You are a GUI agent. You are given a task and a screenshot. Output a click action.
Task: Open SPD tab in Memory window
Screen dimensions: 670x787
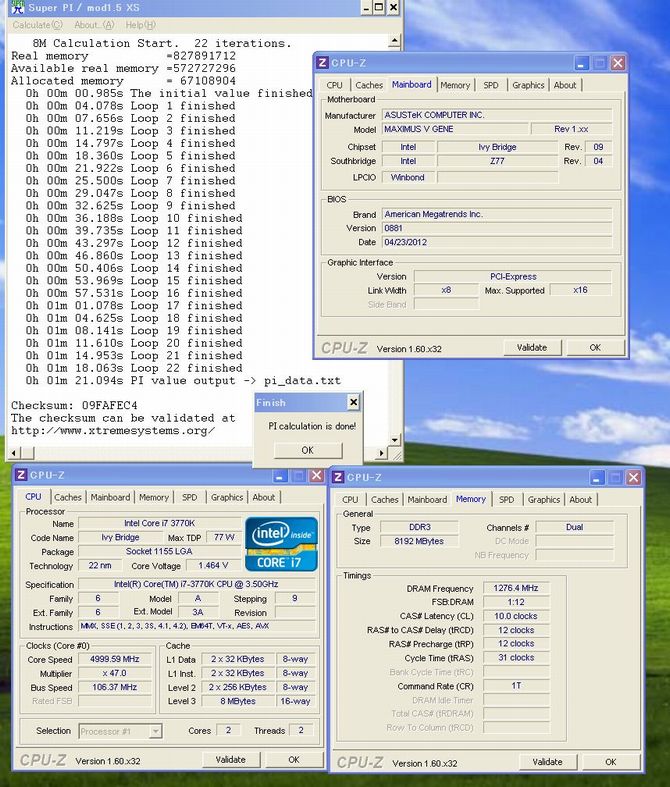click(x=506, y=500)
